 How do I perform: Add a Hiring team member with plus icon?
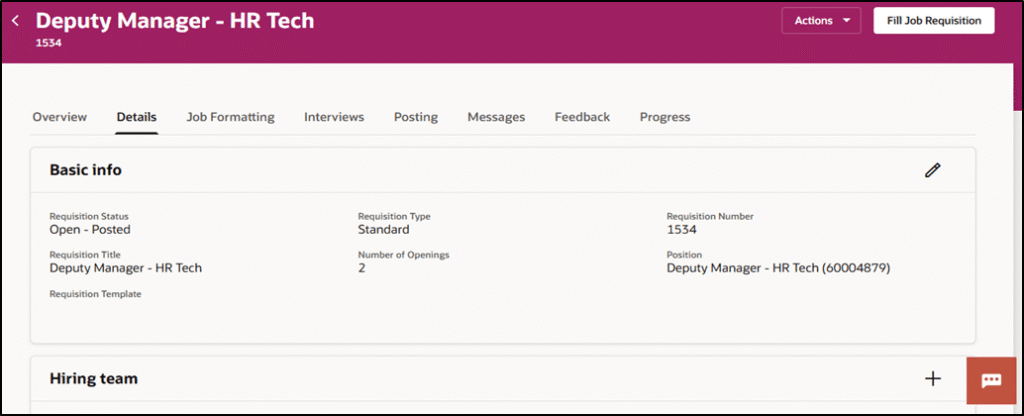pyautogui.click(x=932, y=378)
